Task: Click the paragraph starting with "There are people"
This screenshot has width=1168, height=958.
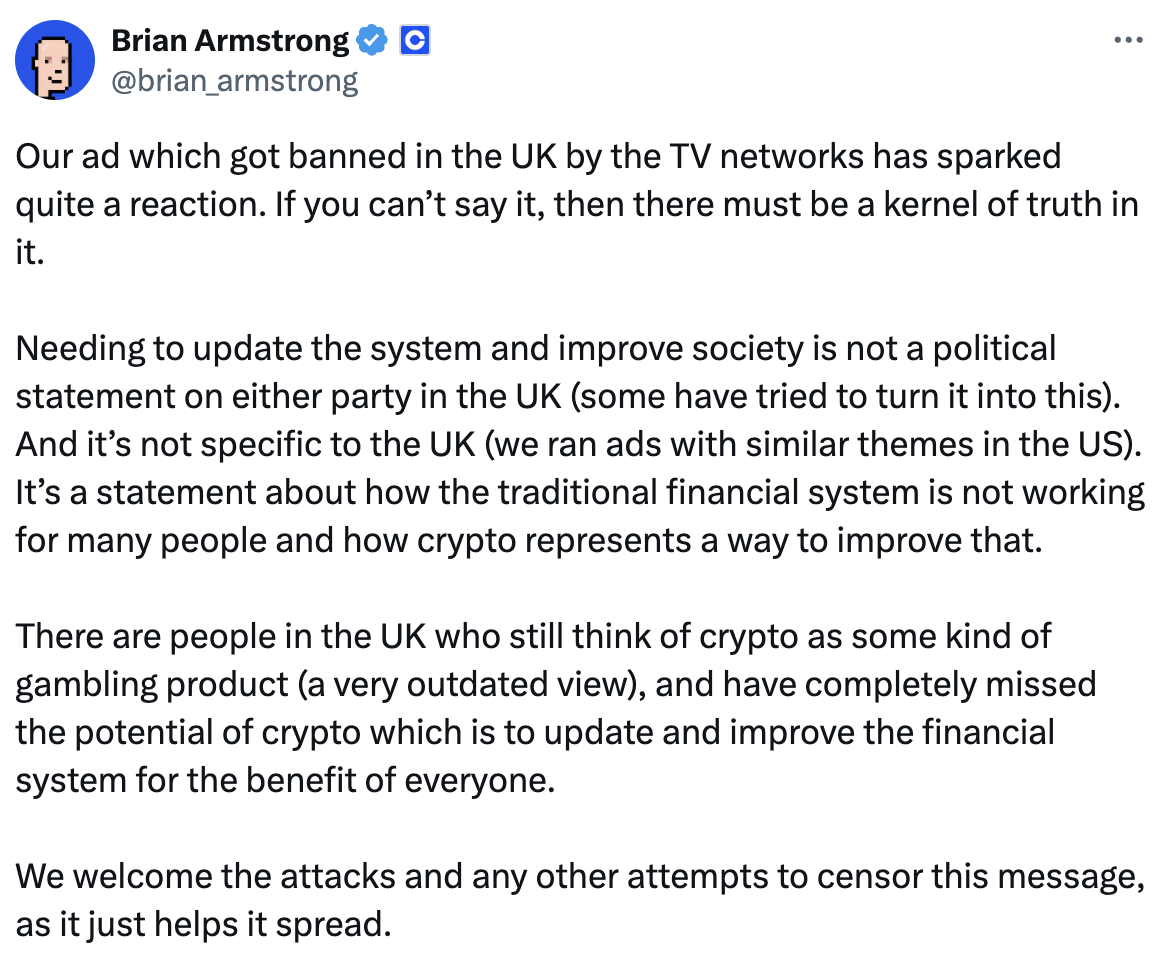Action: point(556,708)
